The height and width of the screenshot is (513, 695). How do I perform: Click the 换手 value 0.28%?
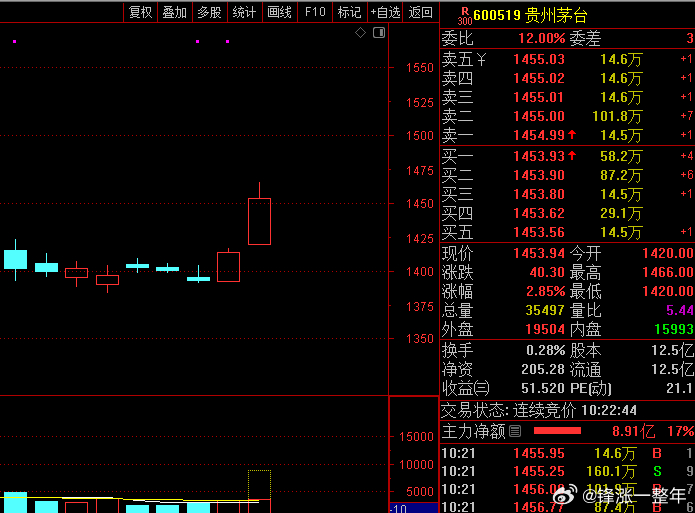pos(546,350)
